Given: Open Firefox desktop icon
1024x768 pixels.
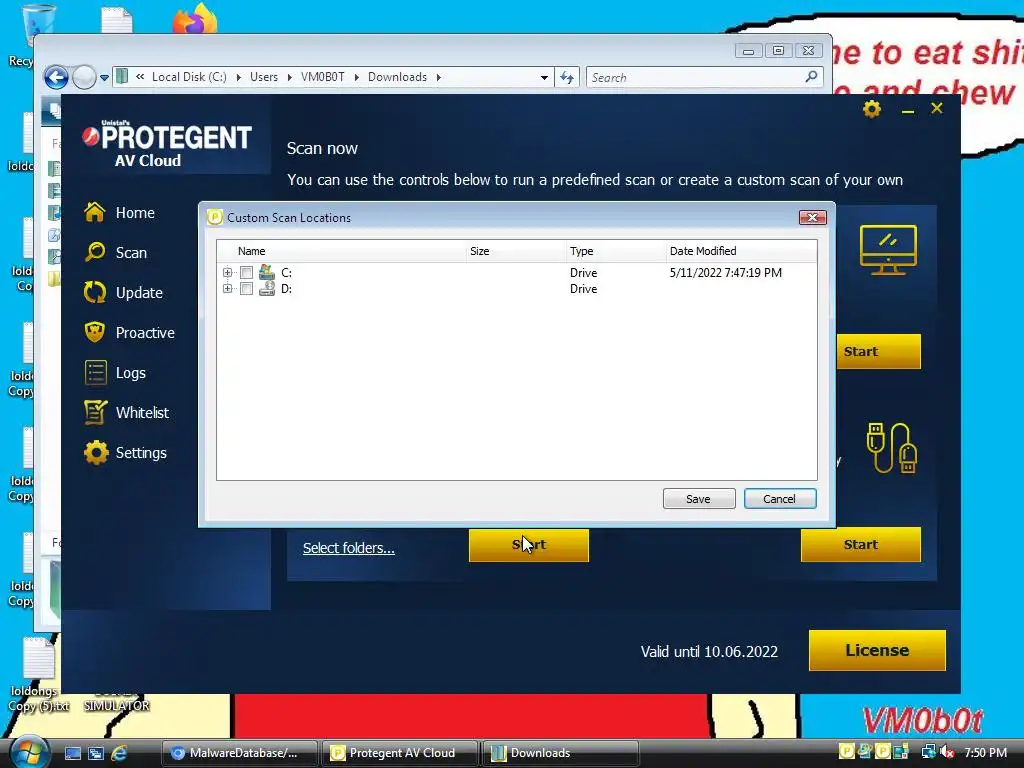Looking at the screenshot, I should point(195,18).
